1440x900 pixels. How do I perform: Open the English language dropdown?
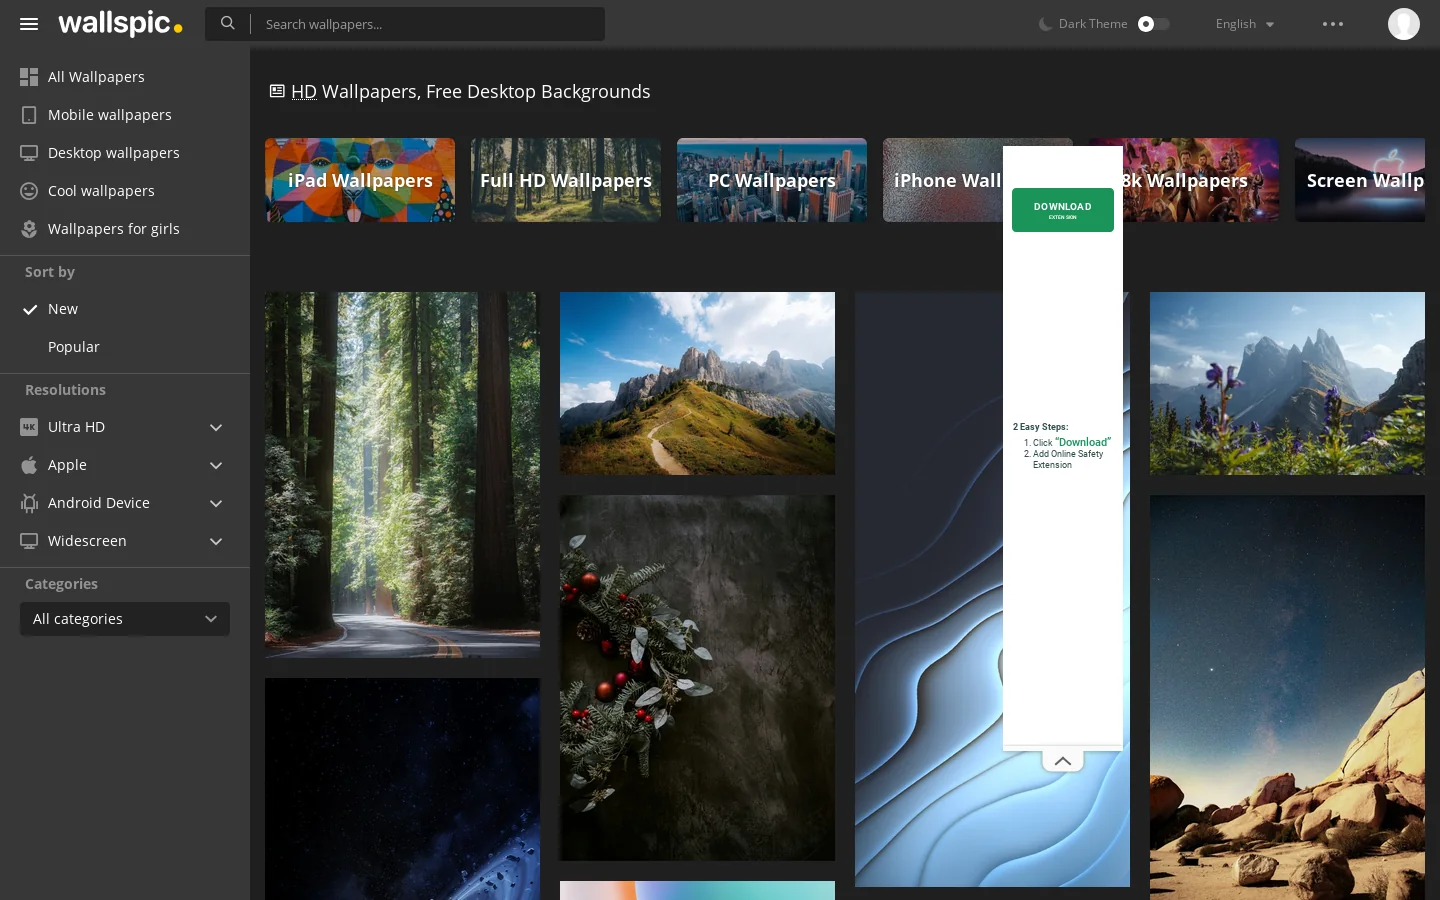(1245, 24)
